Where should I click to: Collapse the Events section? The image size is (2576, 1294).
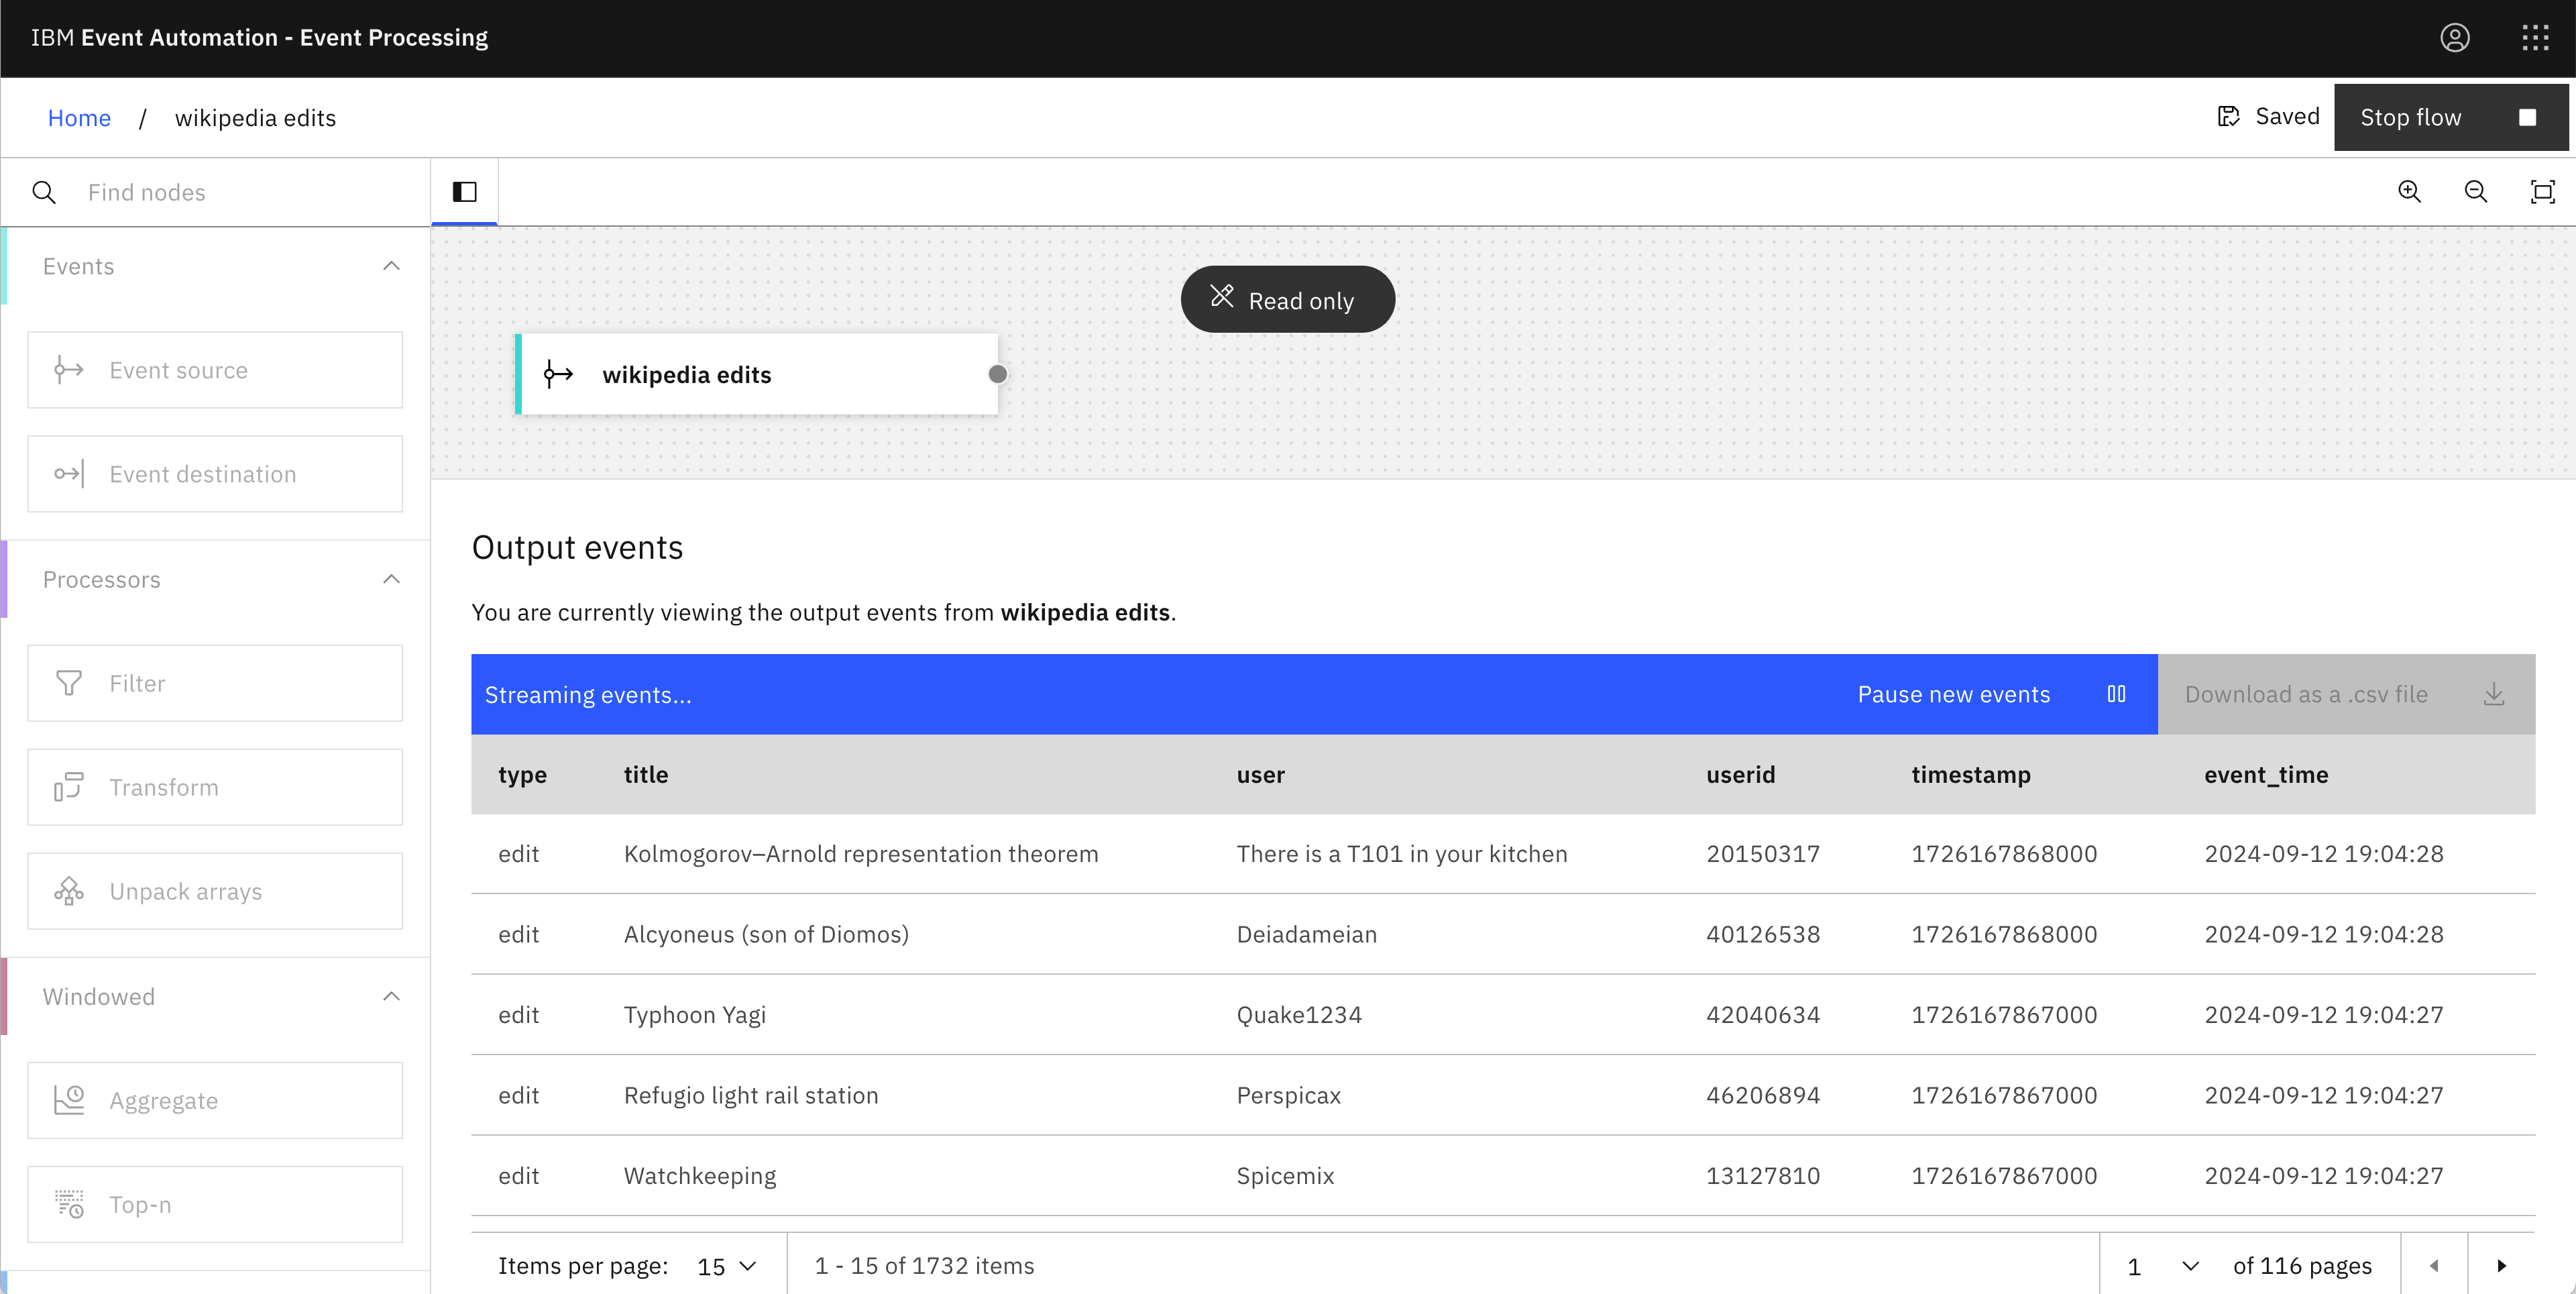tap(391, 266)
